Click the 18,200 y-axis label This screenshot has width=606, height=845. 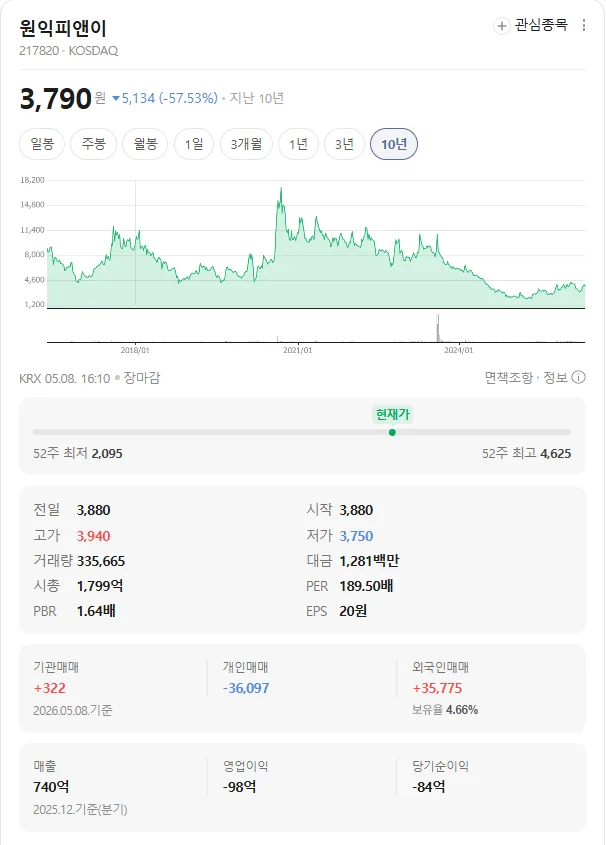pyautogui.click(x=32, y=180)
